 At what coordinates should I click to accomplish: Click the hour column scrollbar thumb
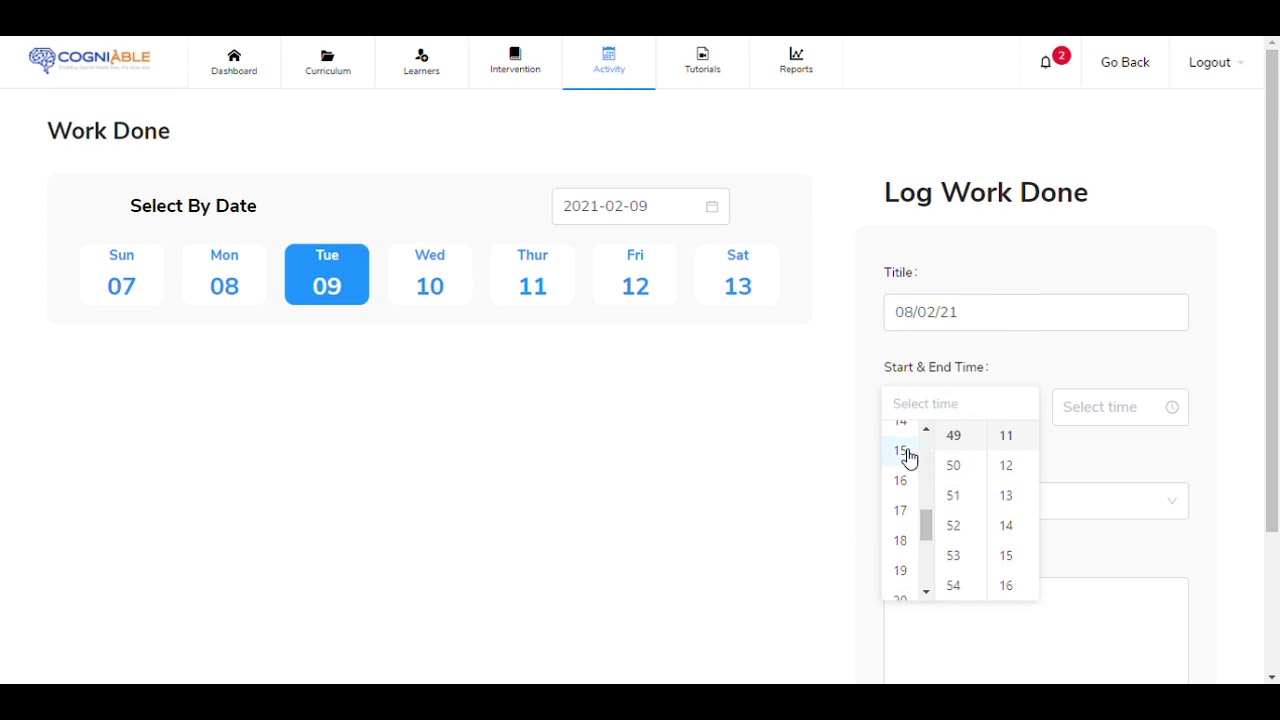(x=926, y=525)
